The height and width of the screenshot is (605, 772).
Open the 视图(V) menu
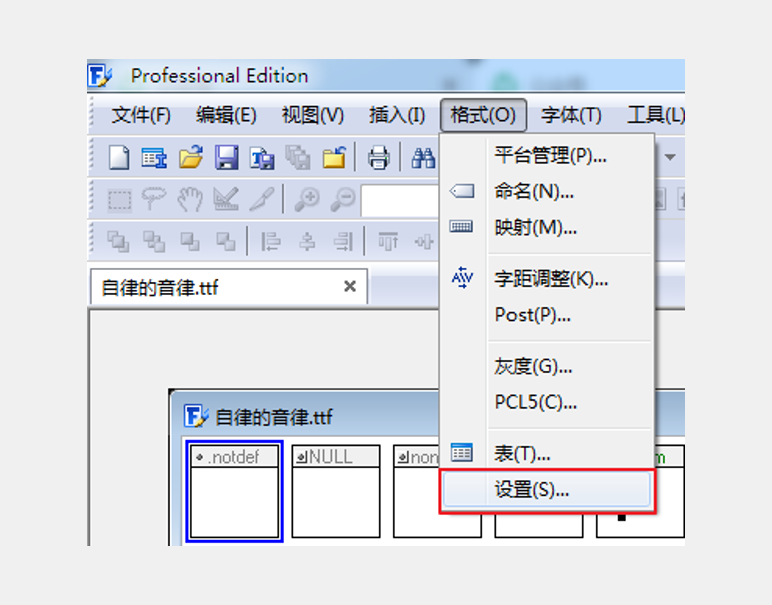(313, 116)
